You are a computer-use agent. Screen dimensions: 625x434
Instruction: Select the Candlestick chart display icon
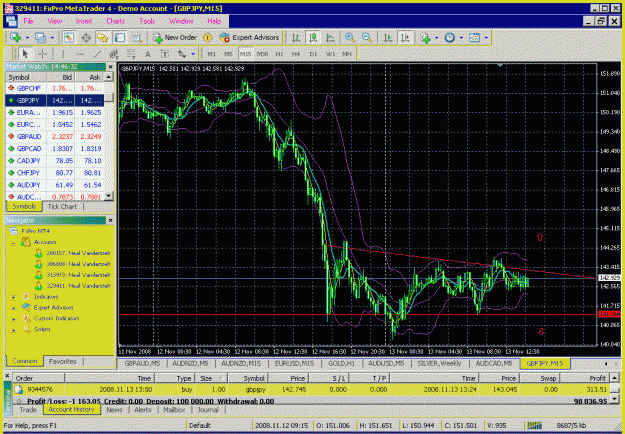pyautogui.click(x=313, y=37)
